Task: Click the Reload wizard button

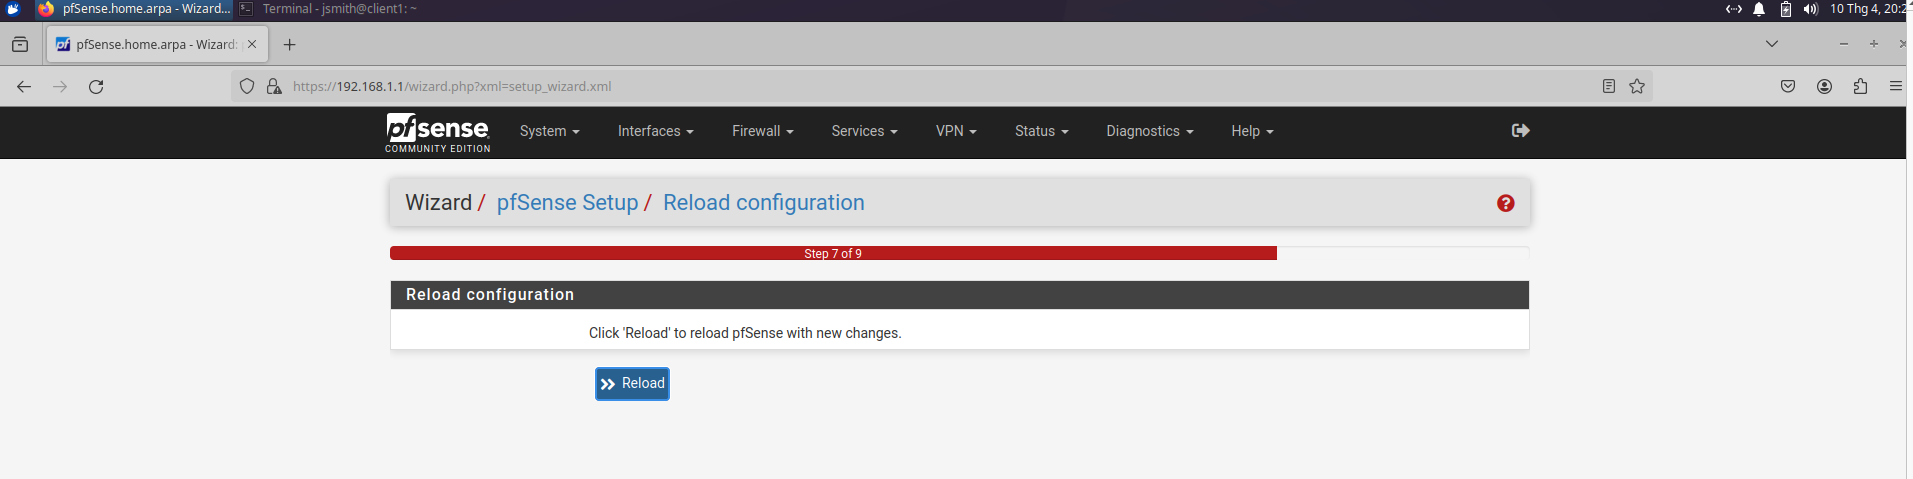Action: coord(632,384)
